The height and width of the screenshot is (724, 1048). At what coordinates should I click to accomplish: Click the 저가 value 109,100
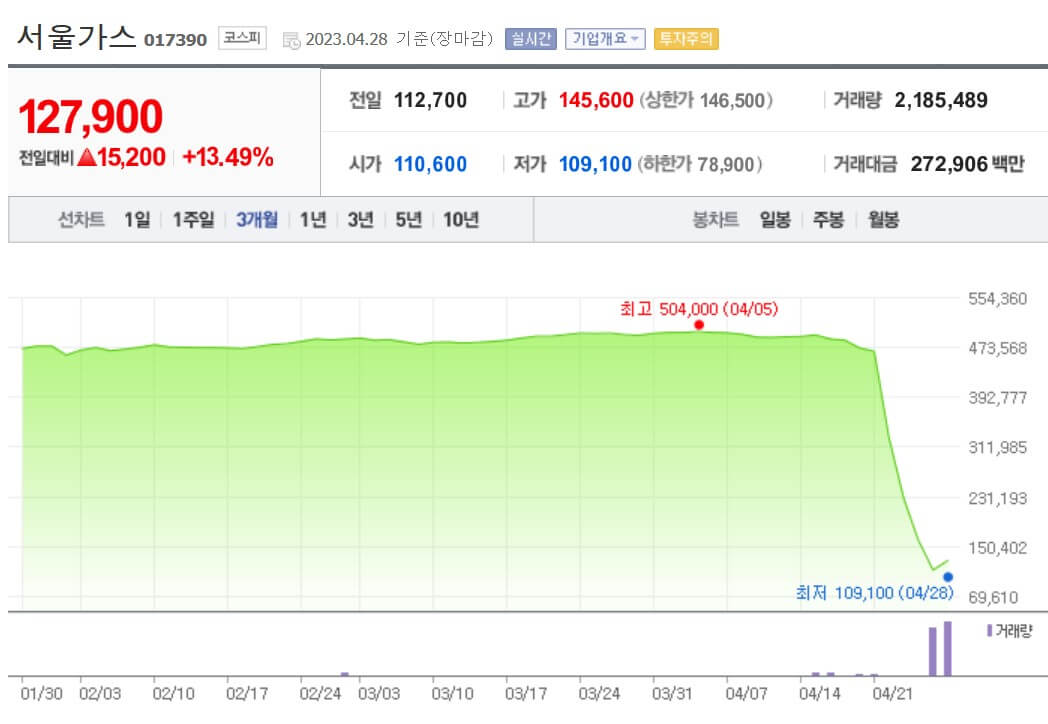(x=596, y=164)
